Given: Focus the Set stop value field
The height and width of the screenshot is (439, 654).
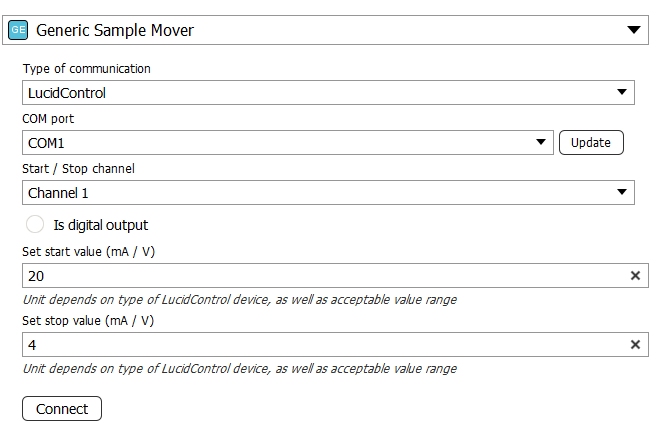Looking at the screenshot, I should [x=320, y=345].
